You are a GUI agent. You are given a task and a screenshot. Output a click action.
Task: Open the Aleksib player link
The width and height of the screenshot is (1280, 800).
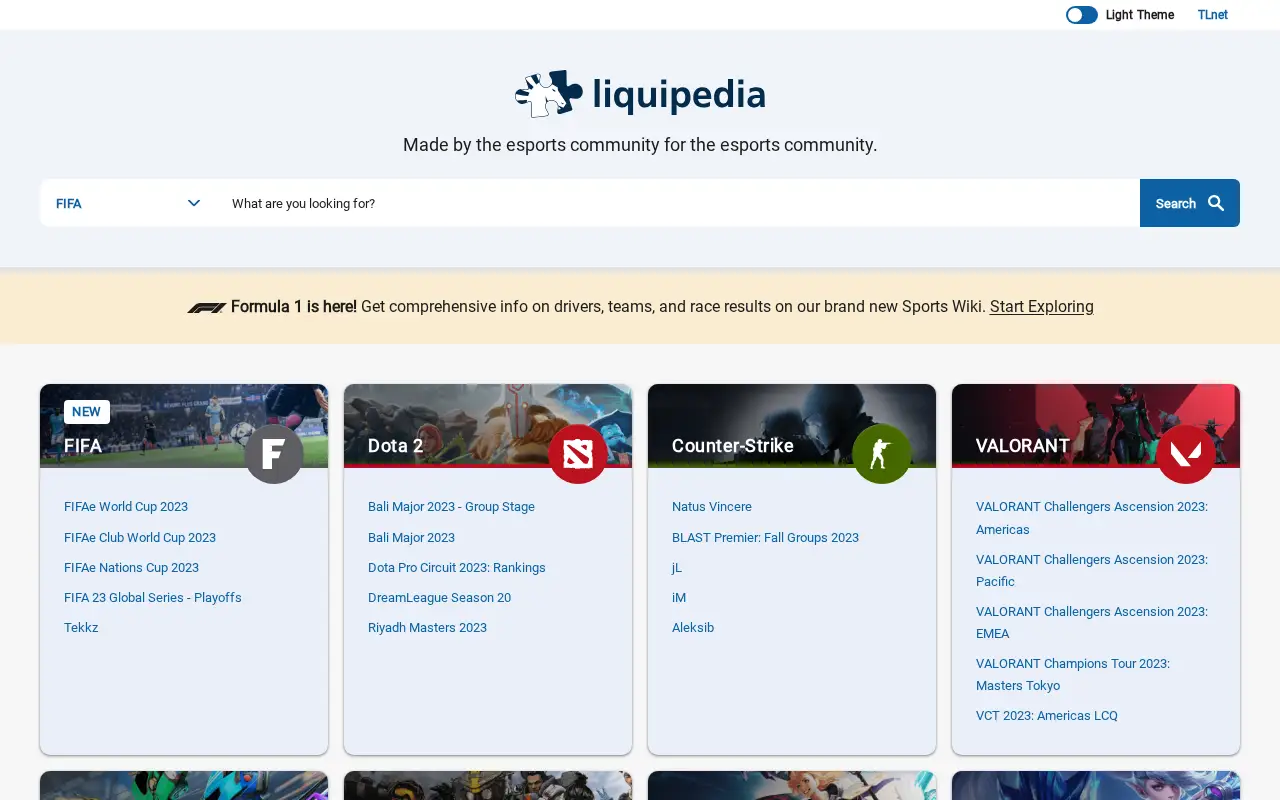click(x=693, y=627)
